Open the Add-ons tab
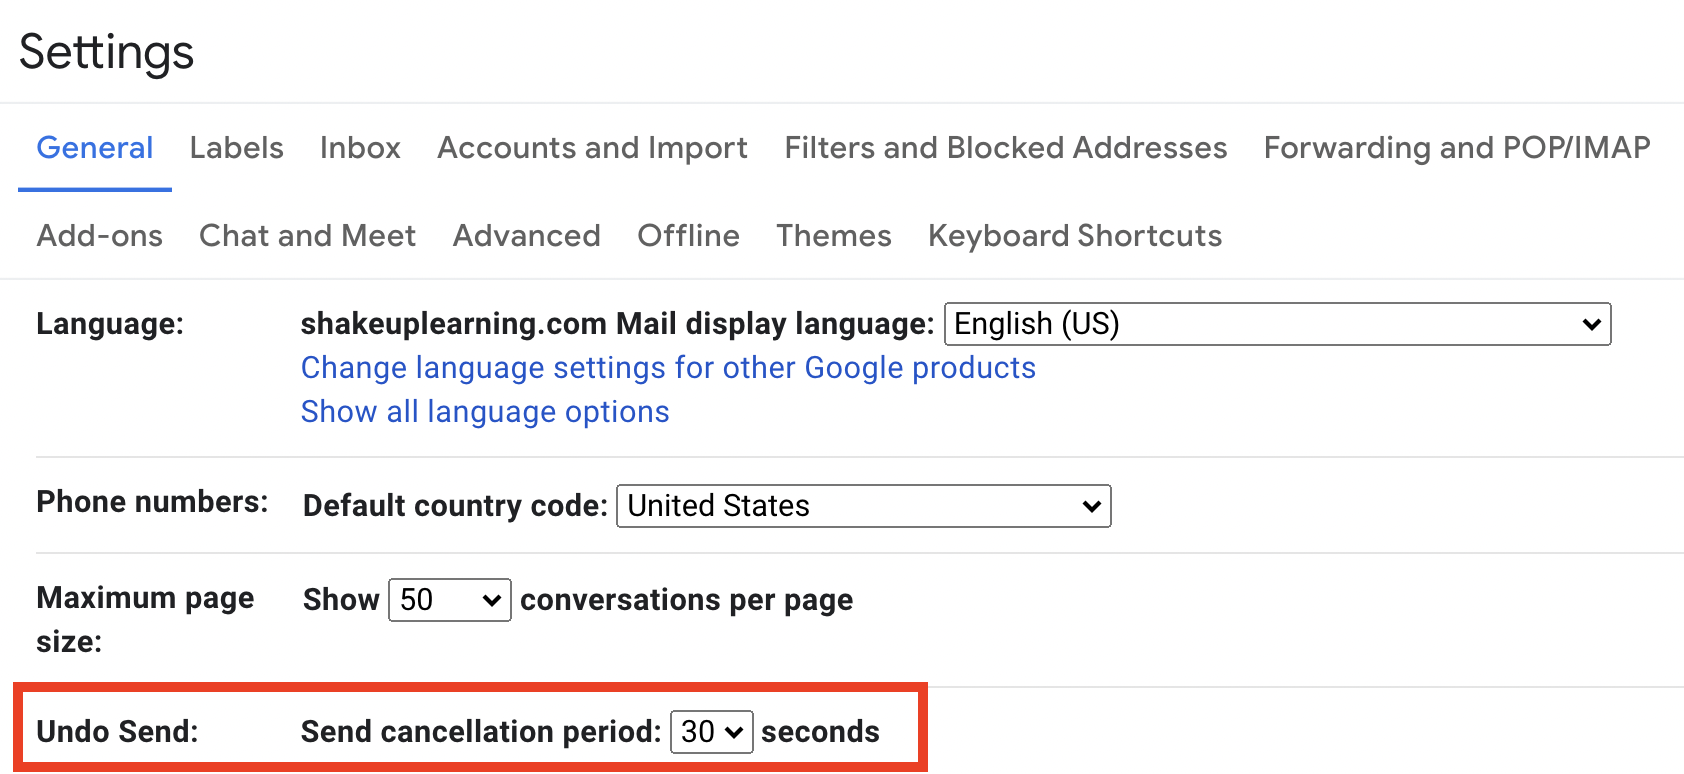This screenshot has width=1684, height=774. pyautogui.click(x=100, y=236)
